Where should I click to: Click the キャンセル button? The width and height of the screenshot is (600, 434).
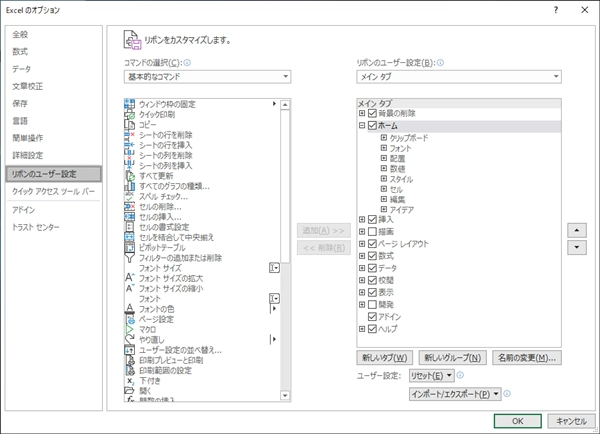tap(571, 421)
